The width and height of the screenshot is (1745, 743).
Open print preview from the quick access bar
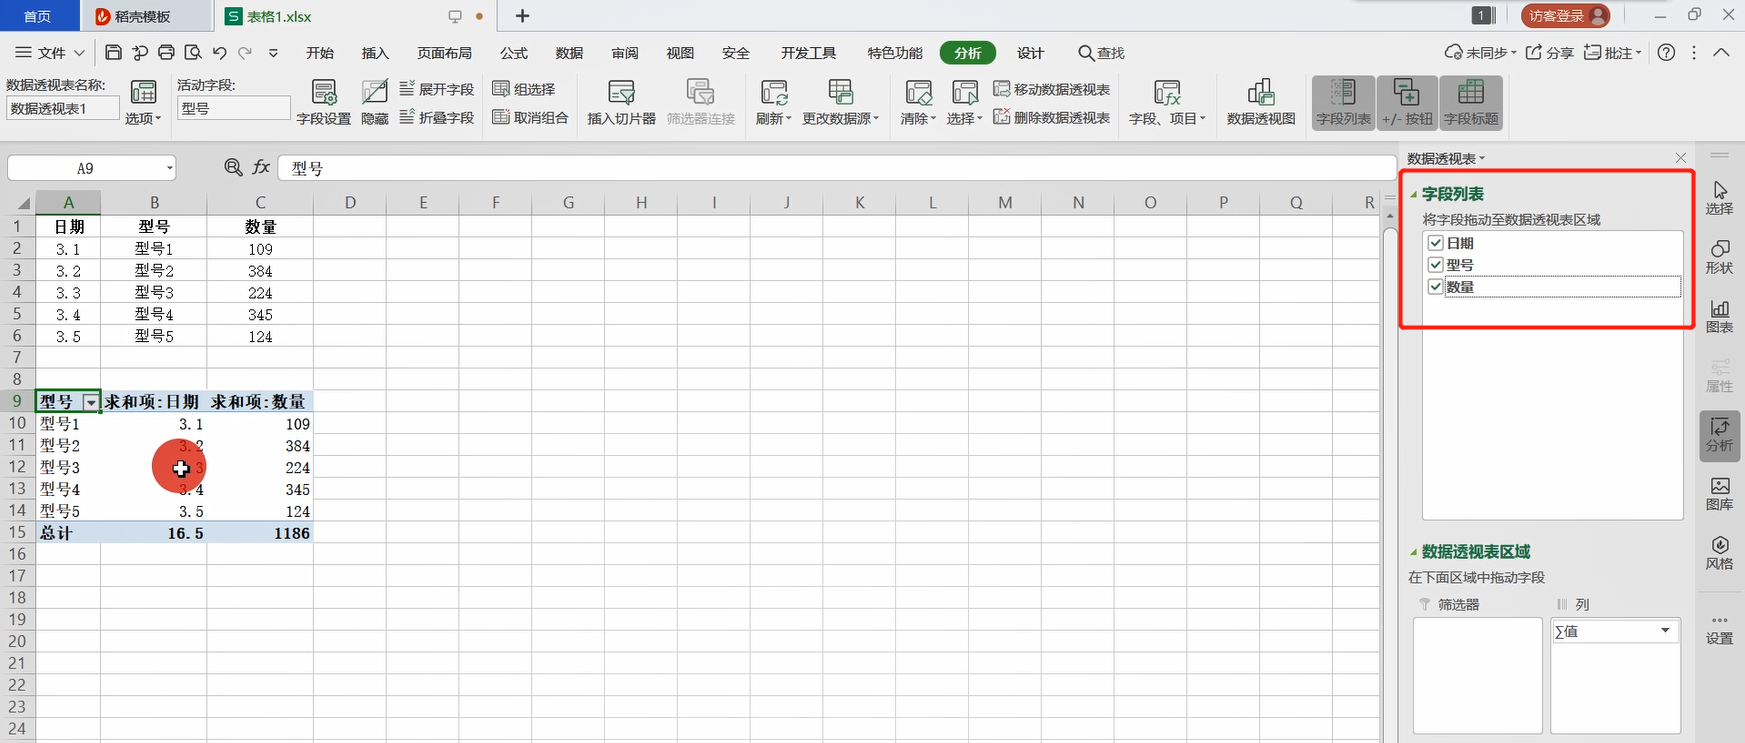193,53
